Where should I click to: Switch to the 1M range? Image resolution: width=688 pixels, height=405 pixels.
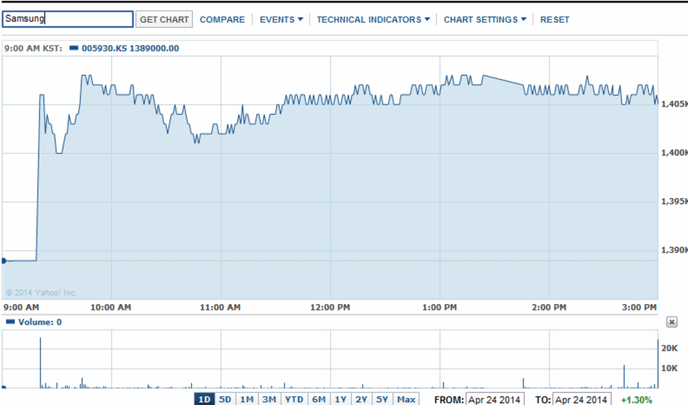tap(247, 399)
